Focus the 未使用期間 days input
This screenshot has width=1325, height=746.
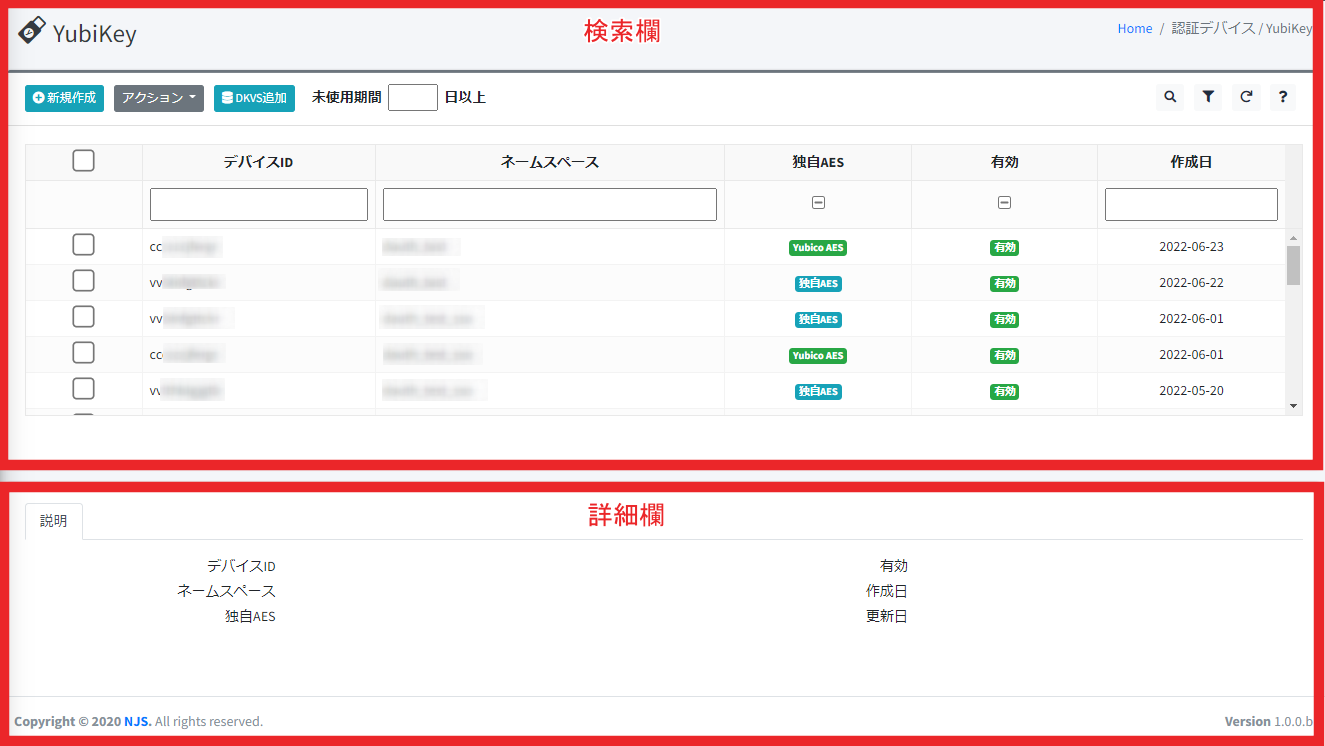click(413, 97)
